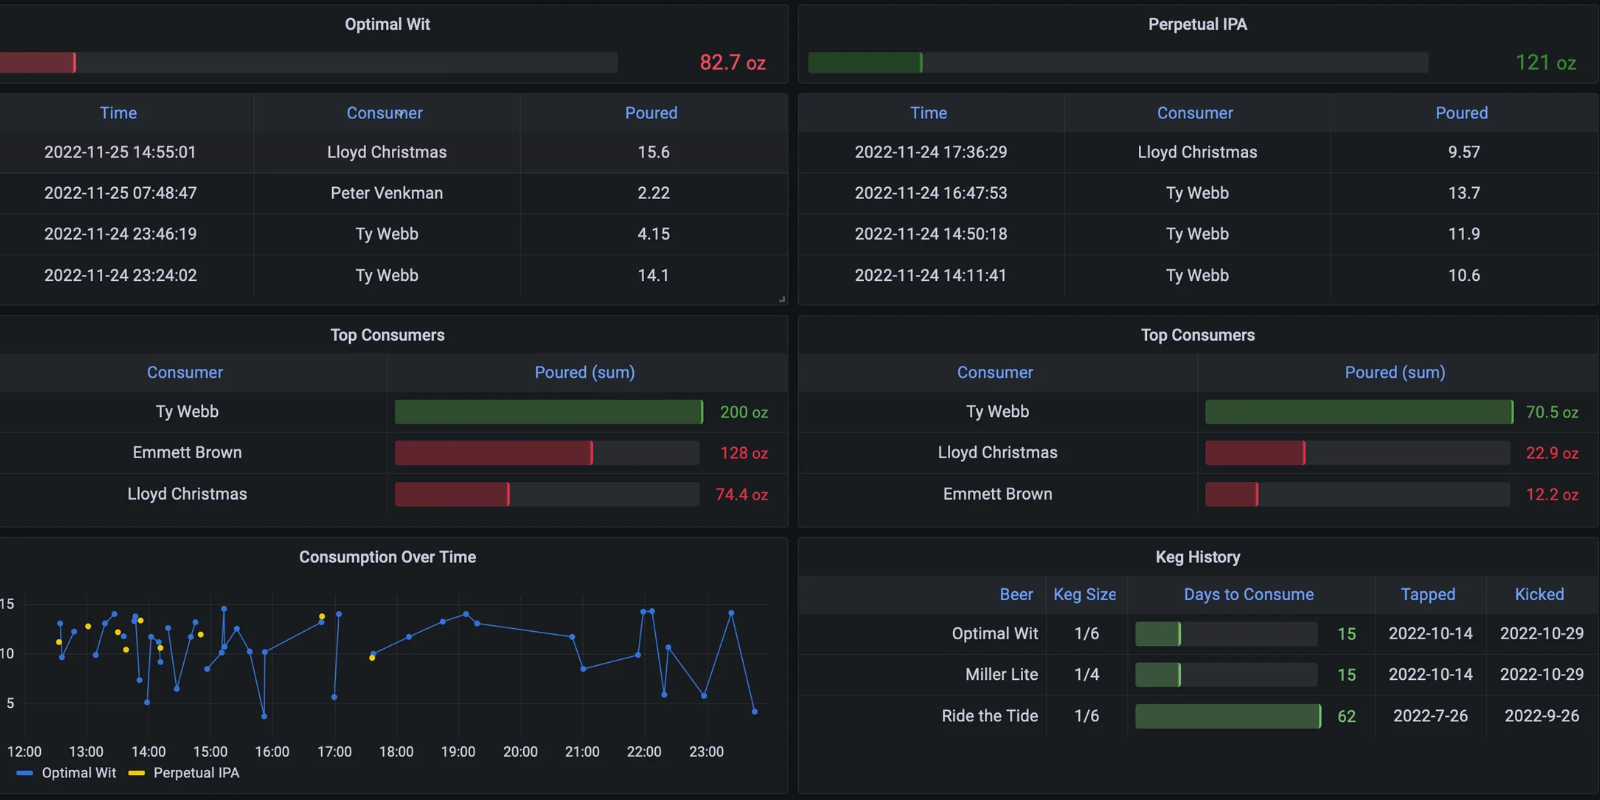Click the 15.6 poured value cell
The image size is (1600, 800).
(x=653, y=152)
